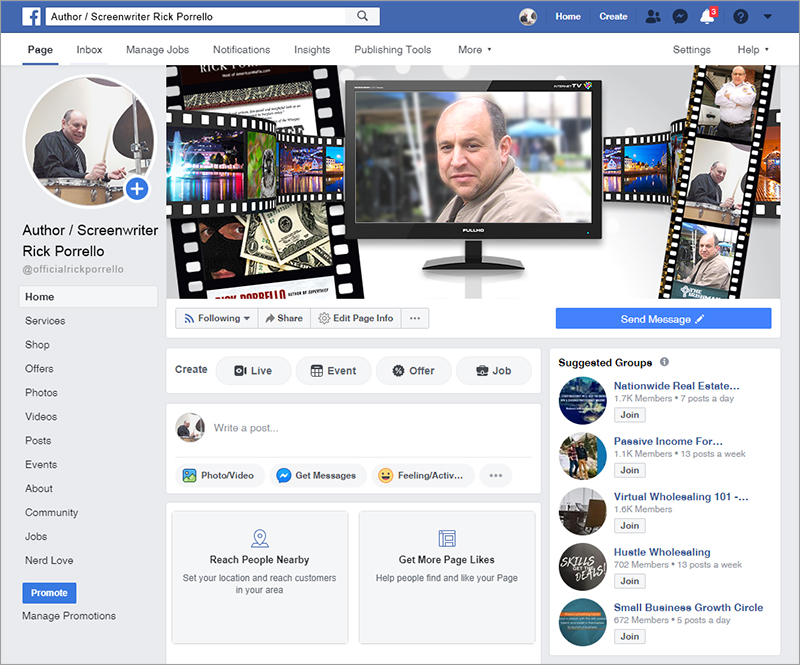Screen dimensions: 800x665
Task: Click the Facebook logo icon
Action: (x=31, y=17)
